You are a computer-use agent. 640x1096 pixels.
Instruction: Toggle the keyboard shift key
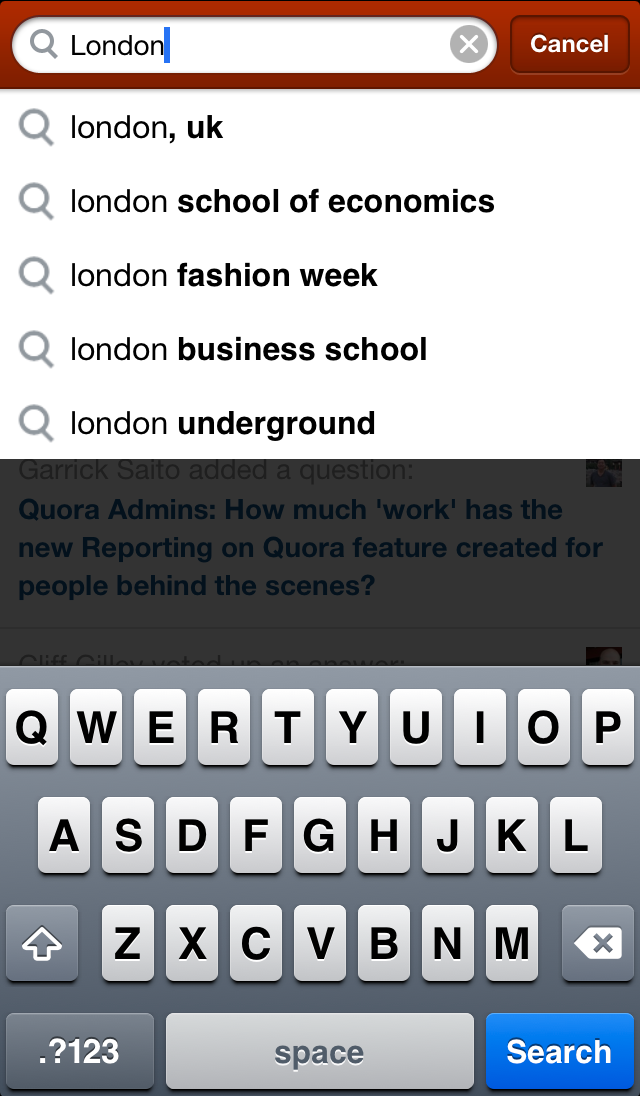(x=41, y=943)
